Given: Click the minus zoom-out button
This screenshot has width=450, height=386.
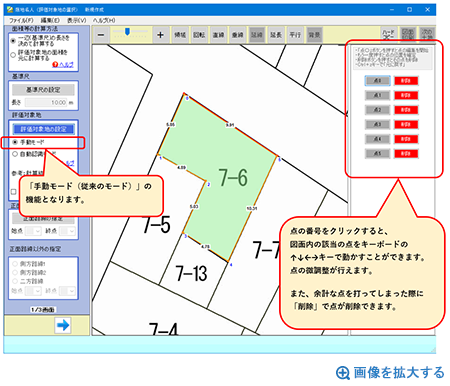Looking at the screenshot, I should tap(101, 35).
